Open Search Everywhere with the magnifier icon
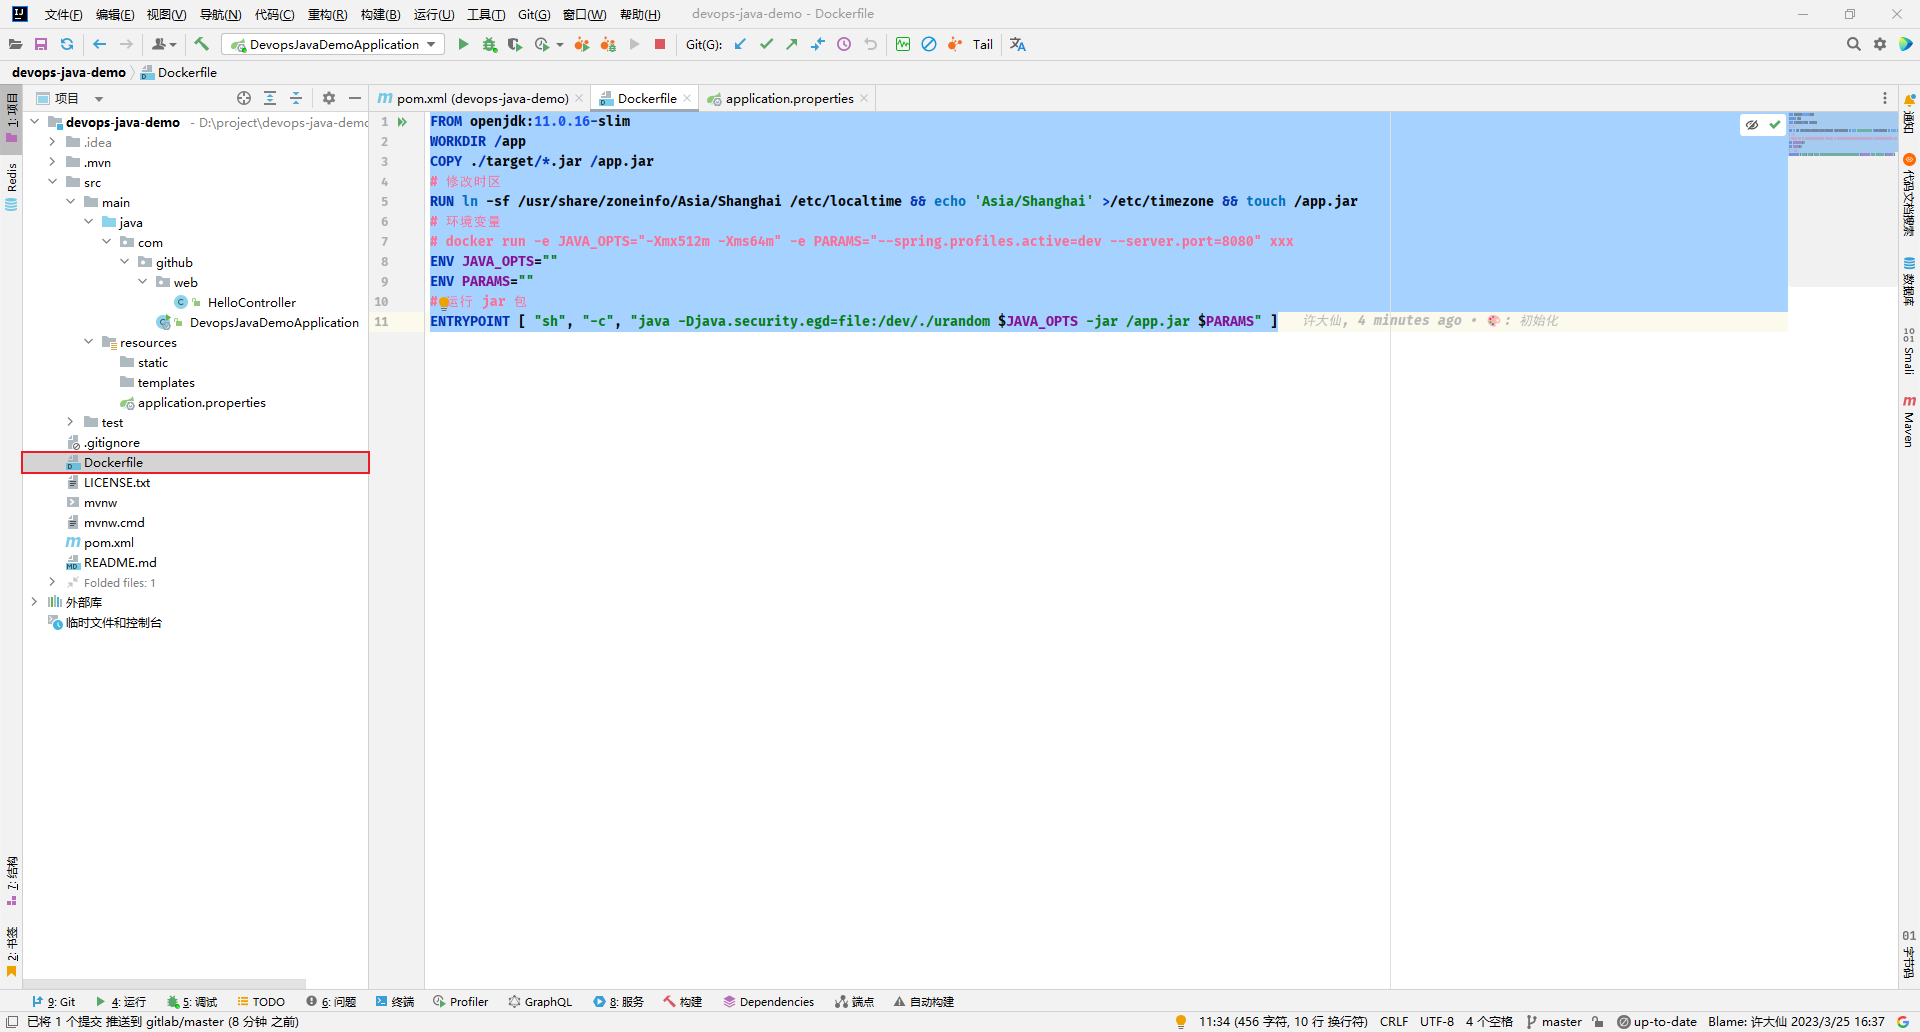 coord(1853,44)
